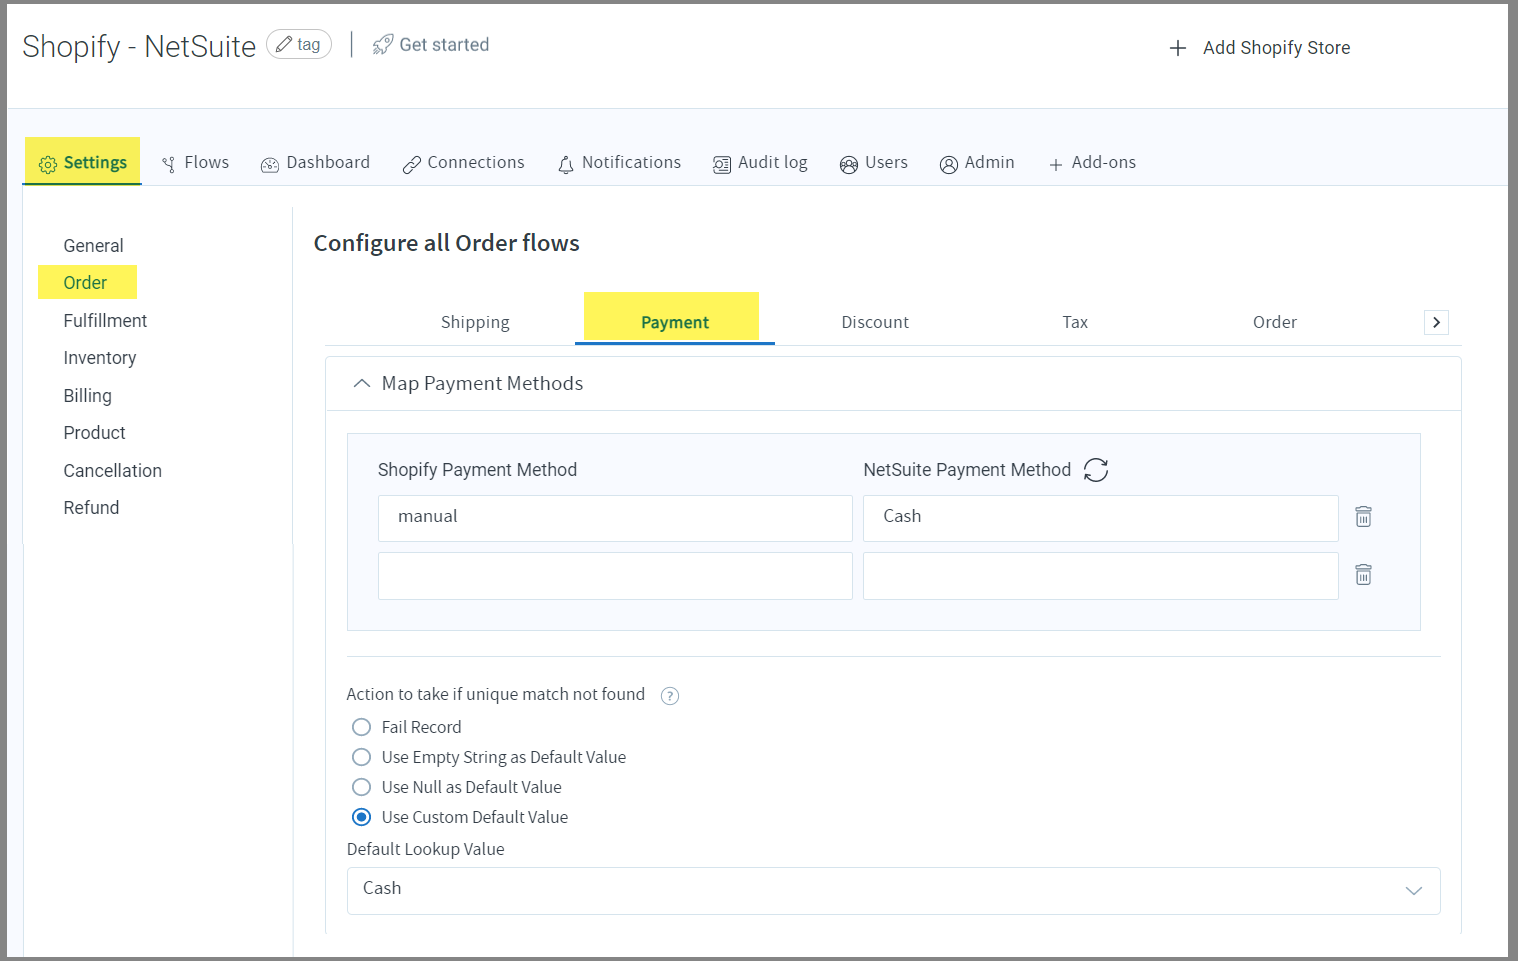Open the Connections tab
The image size is (1518, 961).
tap(463, 163)
